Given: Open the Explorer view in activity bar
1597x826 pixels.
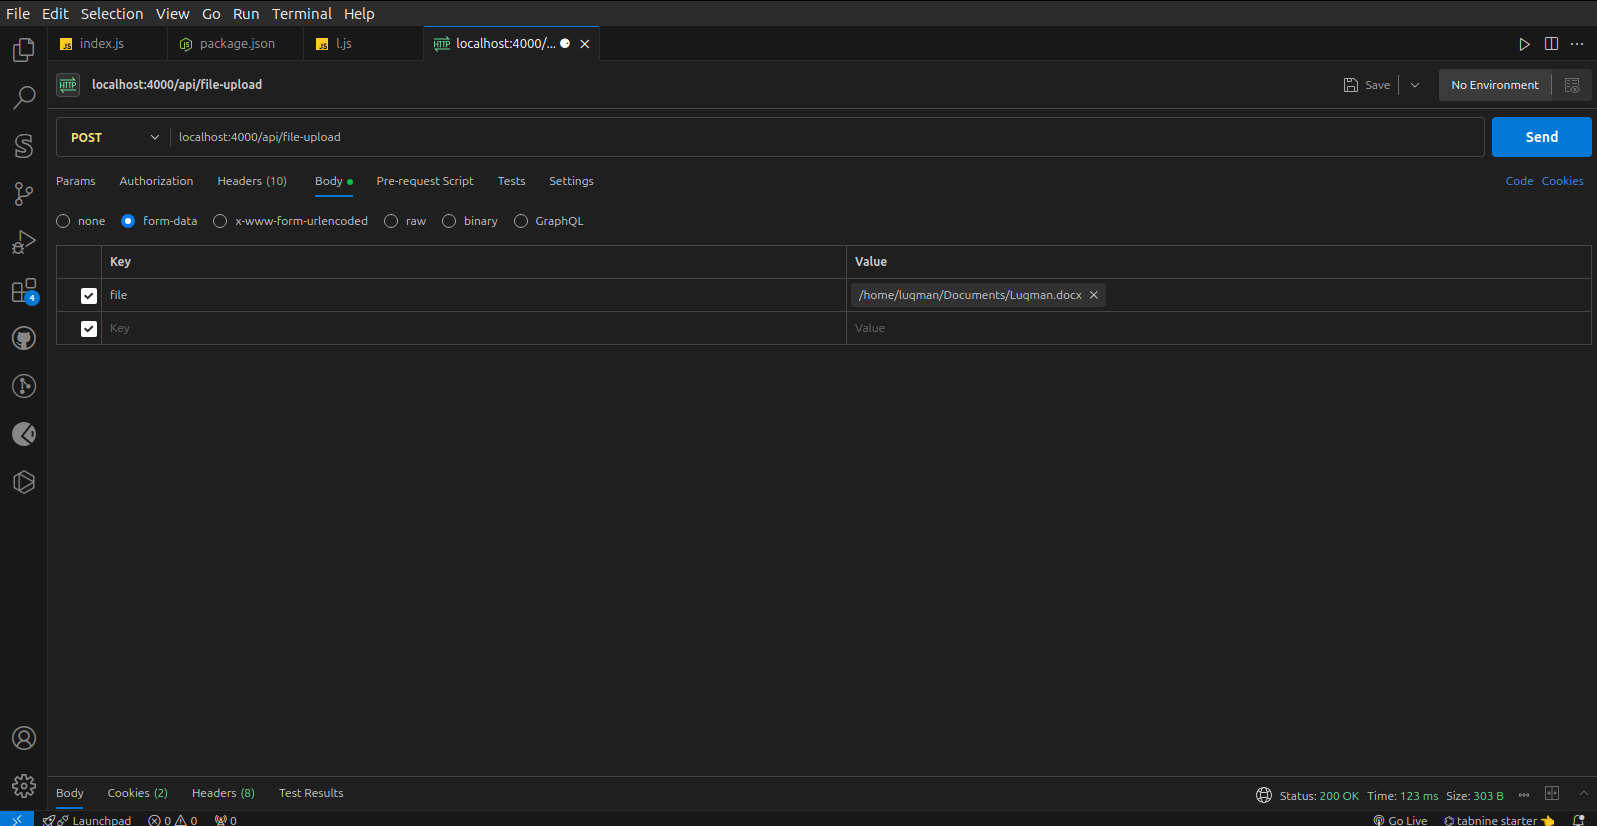Looking at the screenshot, I should tap(24, 50).
